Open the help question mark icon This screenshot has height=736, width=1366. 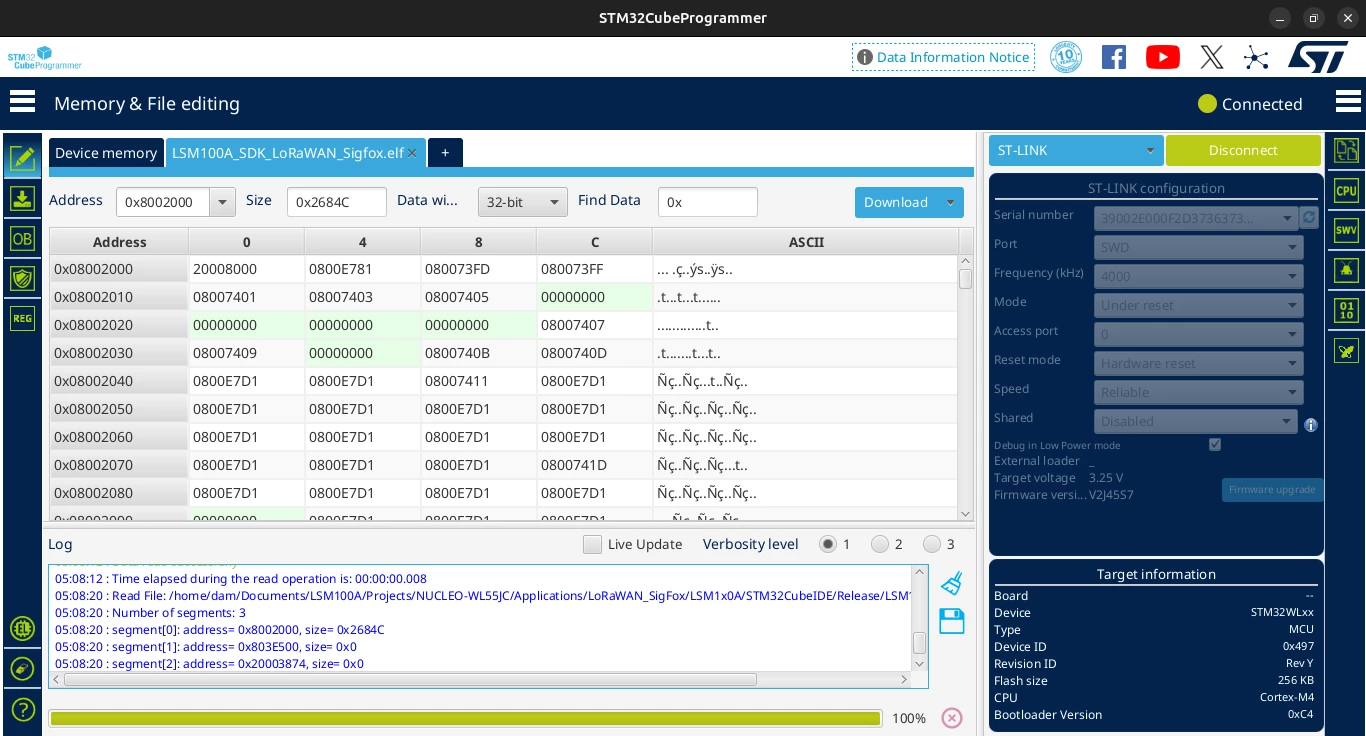(22, 709)
